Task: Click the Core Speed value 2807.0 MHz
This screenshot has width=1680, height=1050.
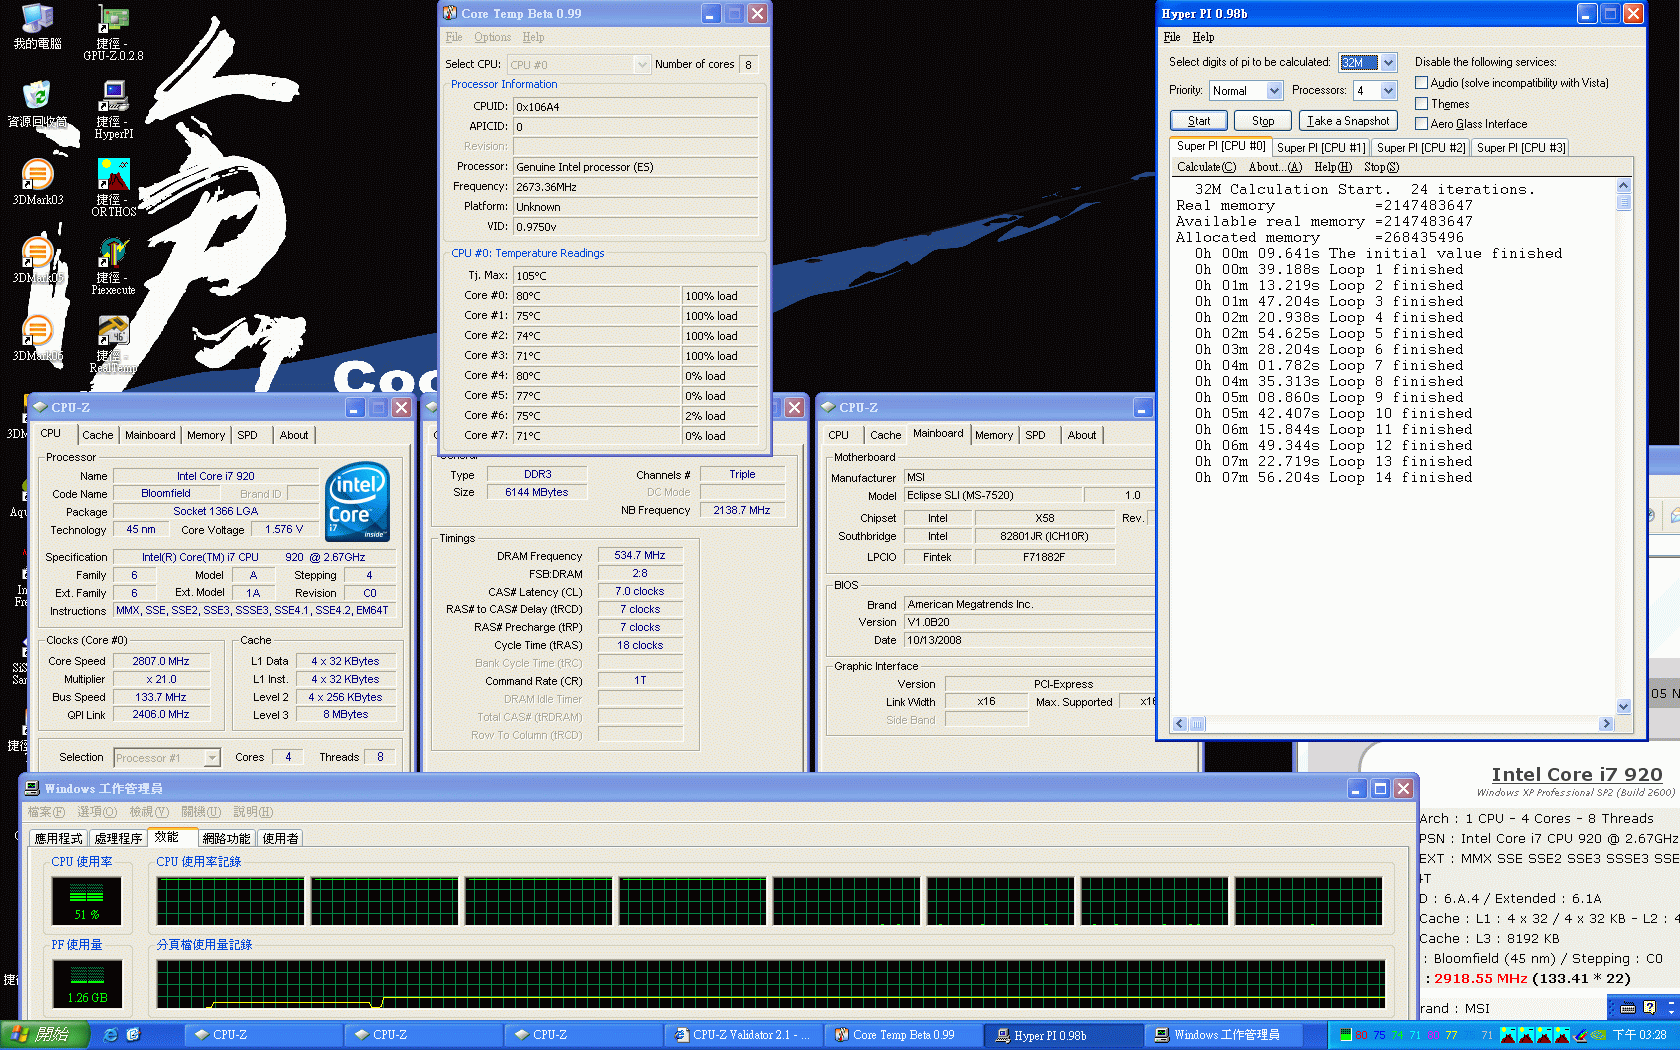Action: [x=160, y=661]
